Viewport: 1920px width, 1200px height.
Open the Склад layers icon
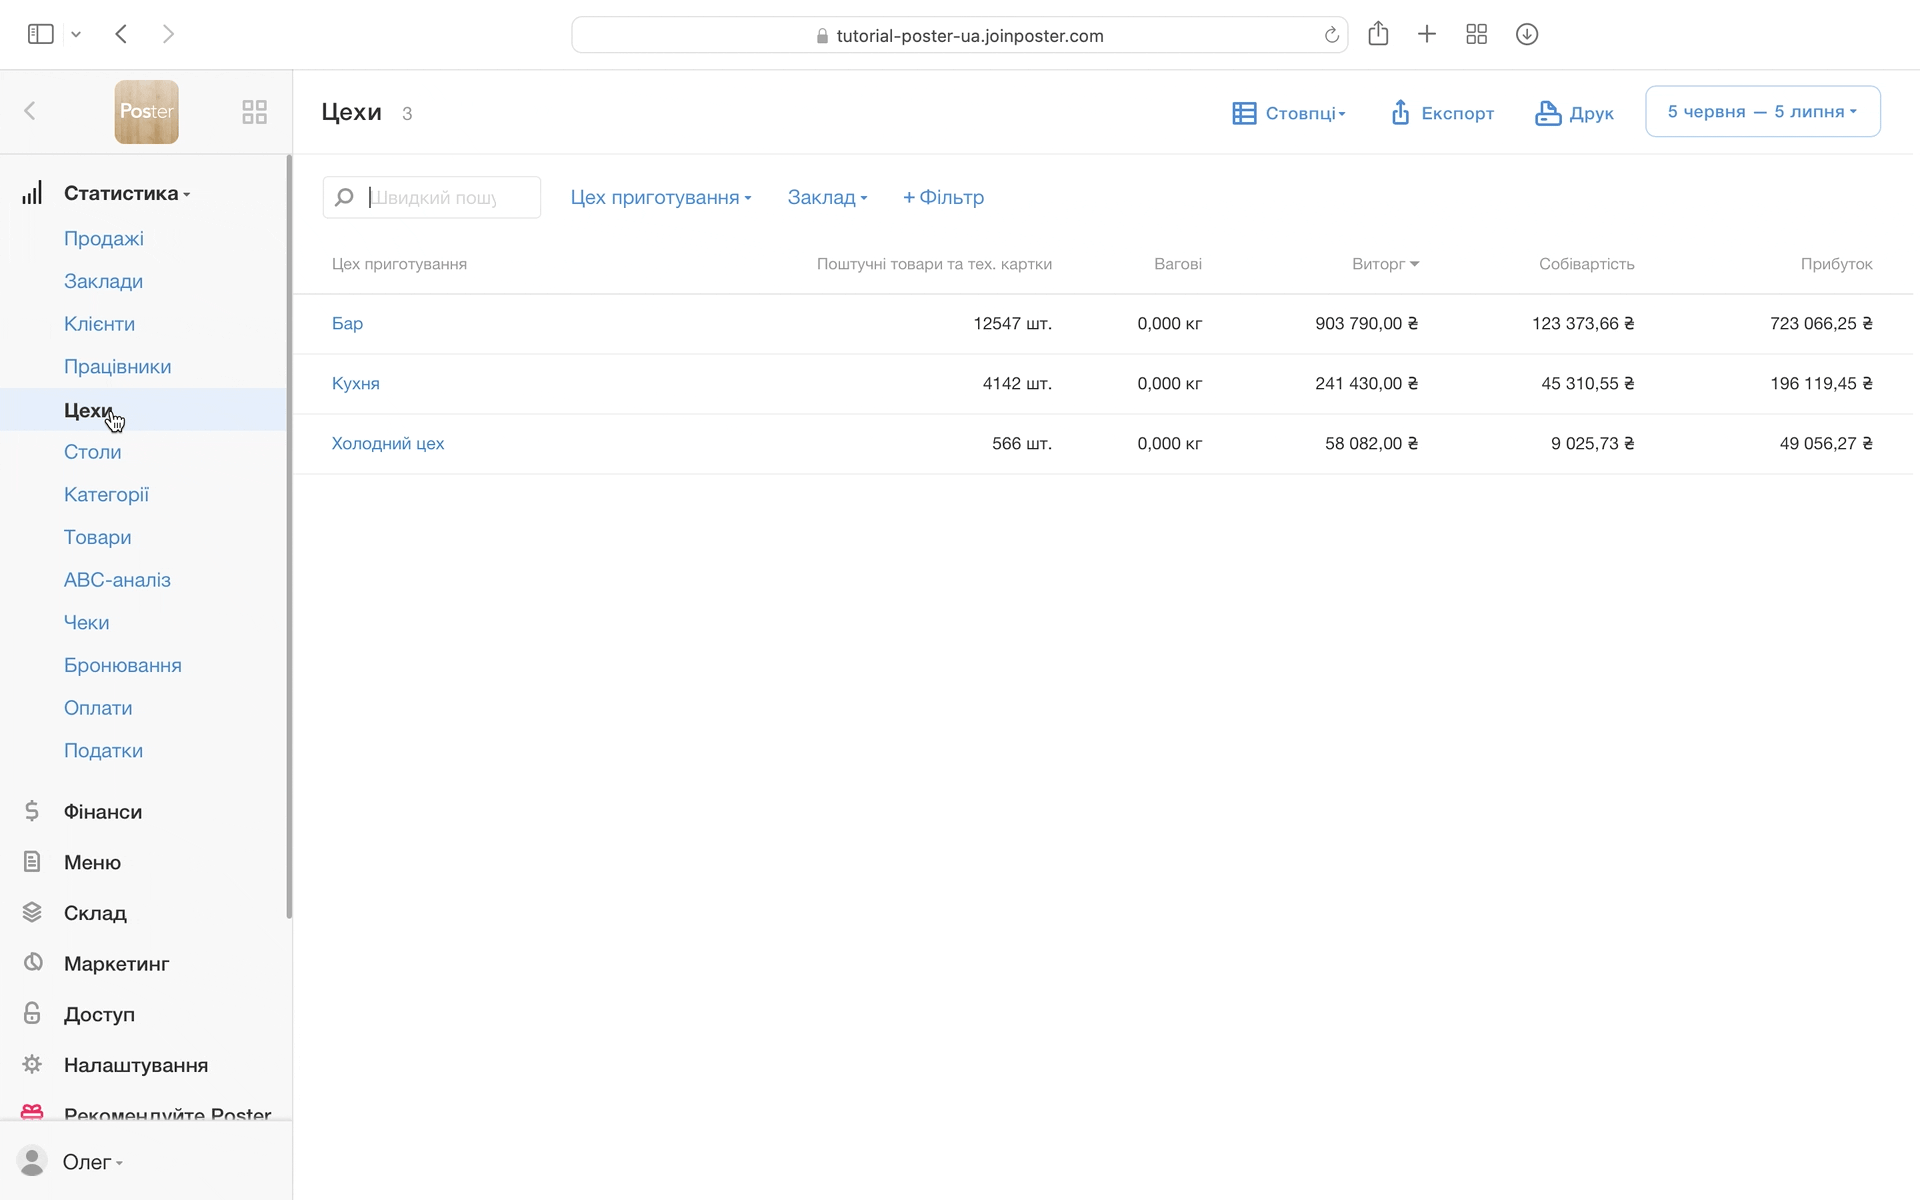click(32, 912)
